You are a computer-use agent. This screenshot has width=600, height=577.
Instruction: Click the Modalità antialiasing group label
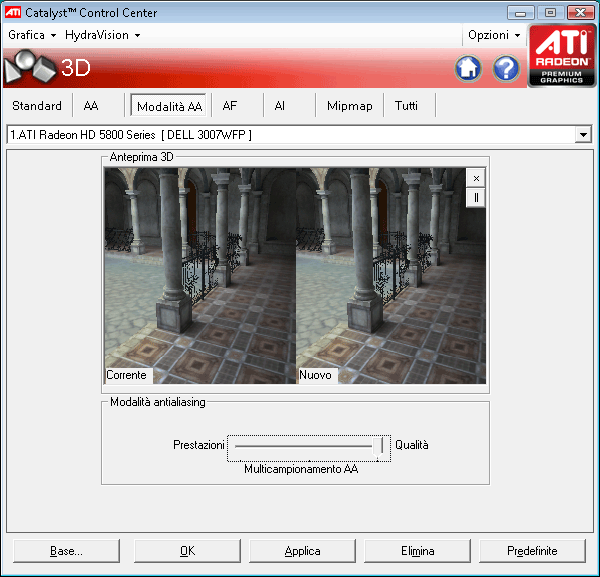158,402
